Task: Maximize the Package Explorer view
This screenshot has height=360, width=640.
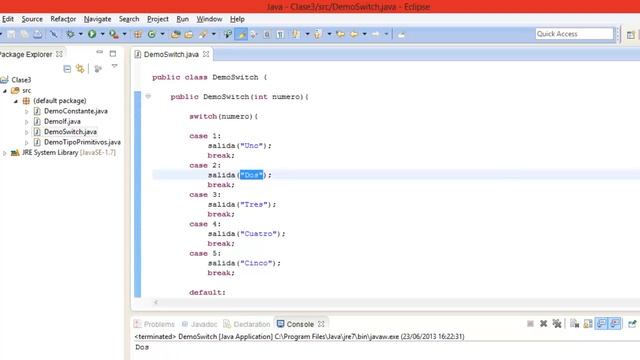Action: (113, 53)
